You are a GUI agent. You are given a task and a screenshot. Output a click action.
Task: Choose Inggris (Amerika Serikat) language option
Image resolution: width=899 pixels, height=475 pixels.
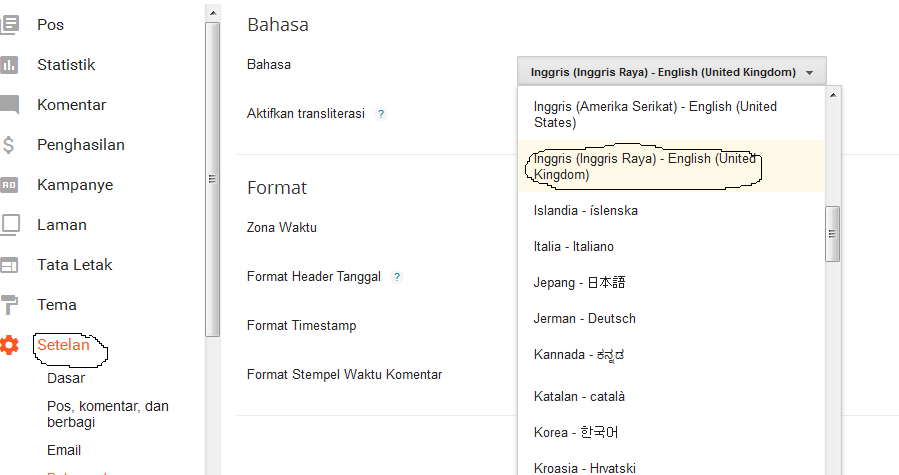point(655,114)
